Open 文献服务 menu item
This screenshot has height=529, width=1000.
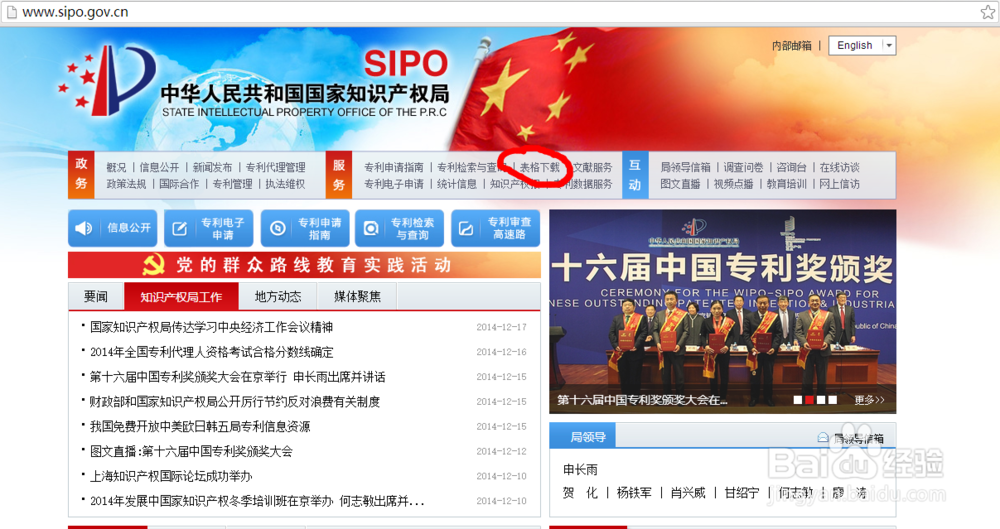[592, 167]
